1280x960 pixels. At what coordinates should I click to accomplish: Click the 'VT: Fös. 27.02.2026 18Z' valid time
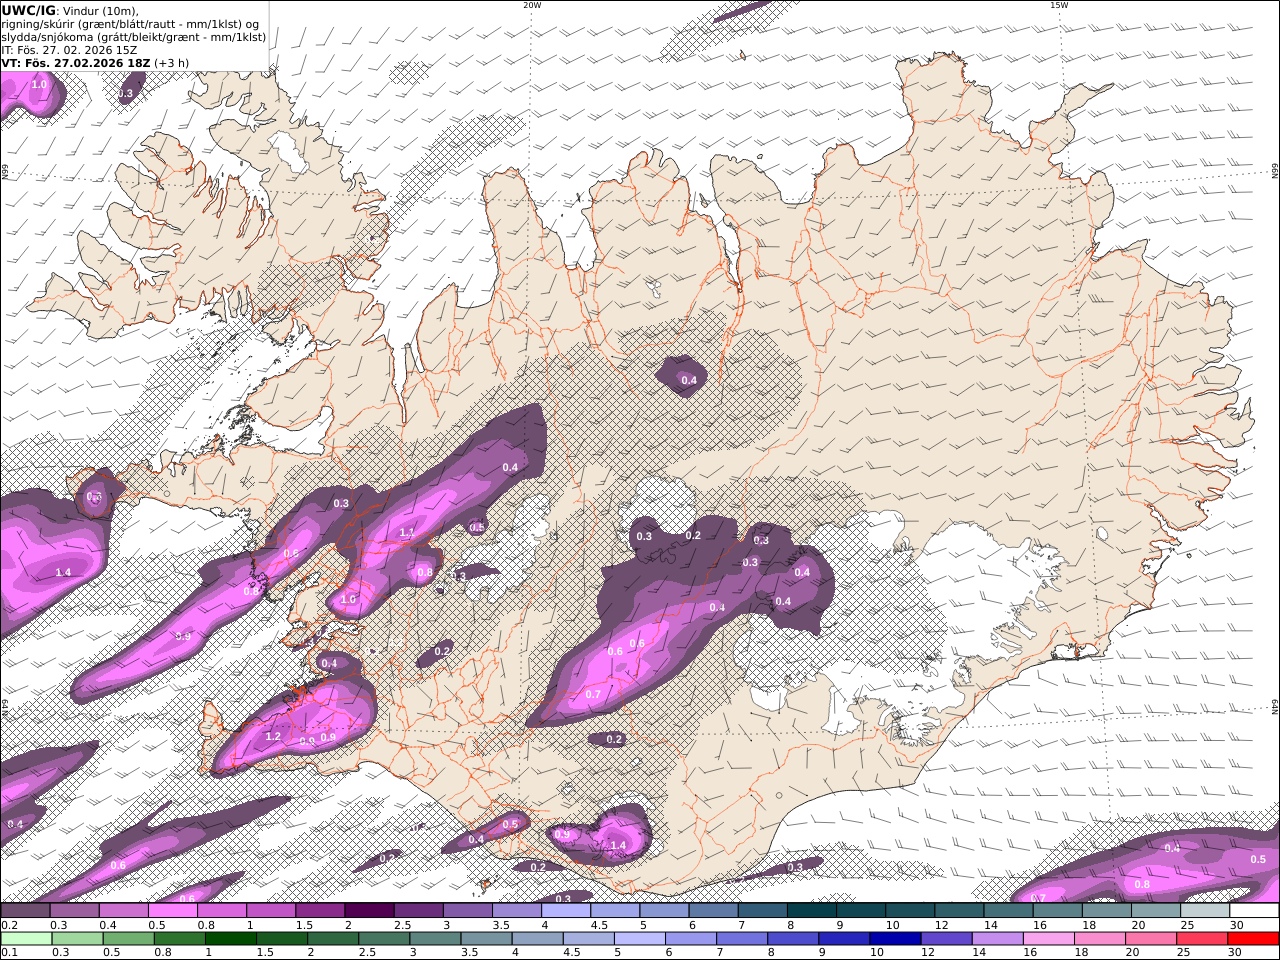click(75, 63)
